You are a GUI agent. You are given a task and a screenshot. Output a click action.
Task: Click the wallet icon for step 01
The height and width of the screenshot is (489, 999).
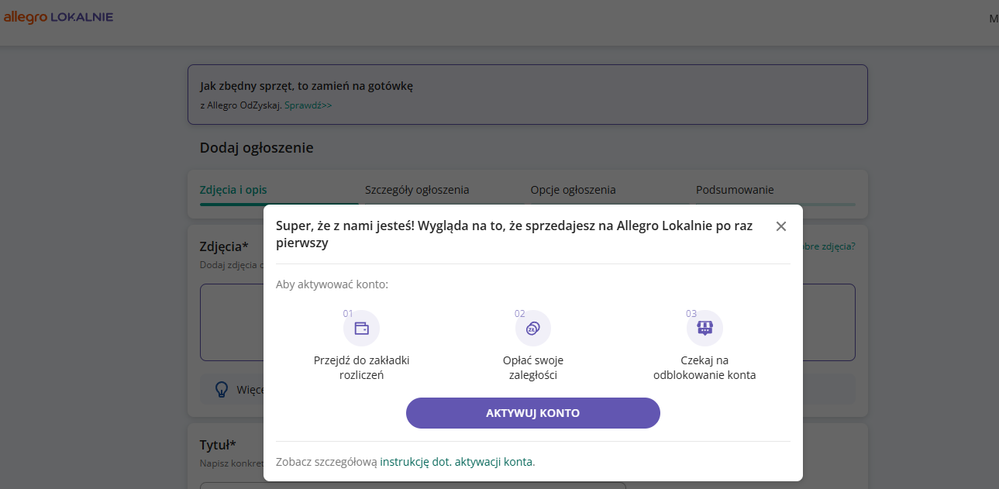point(361,328)
